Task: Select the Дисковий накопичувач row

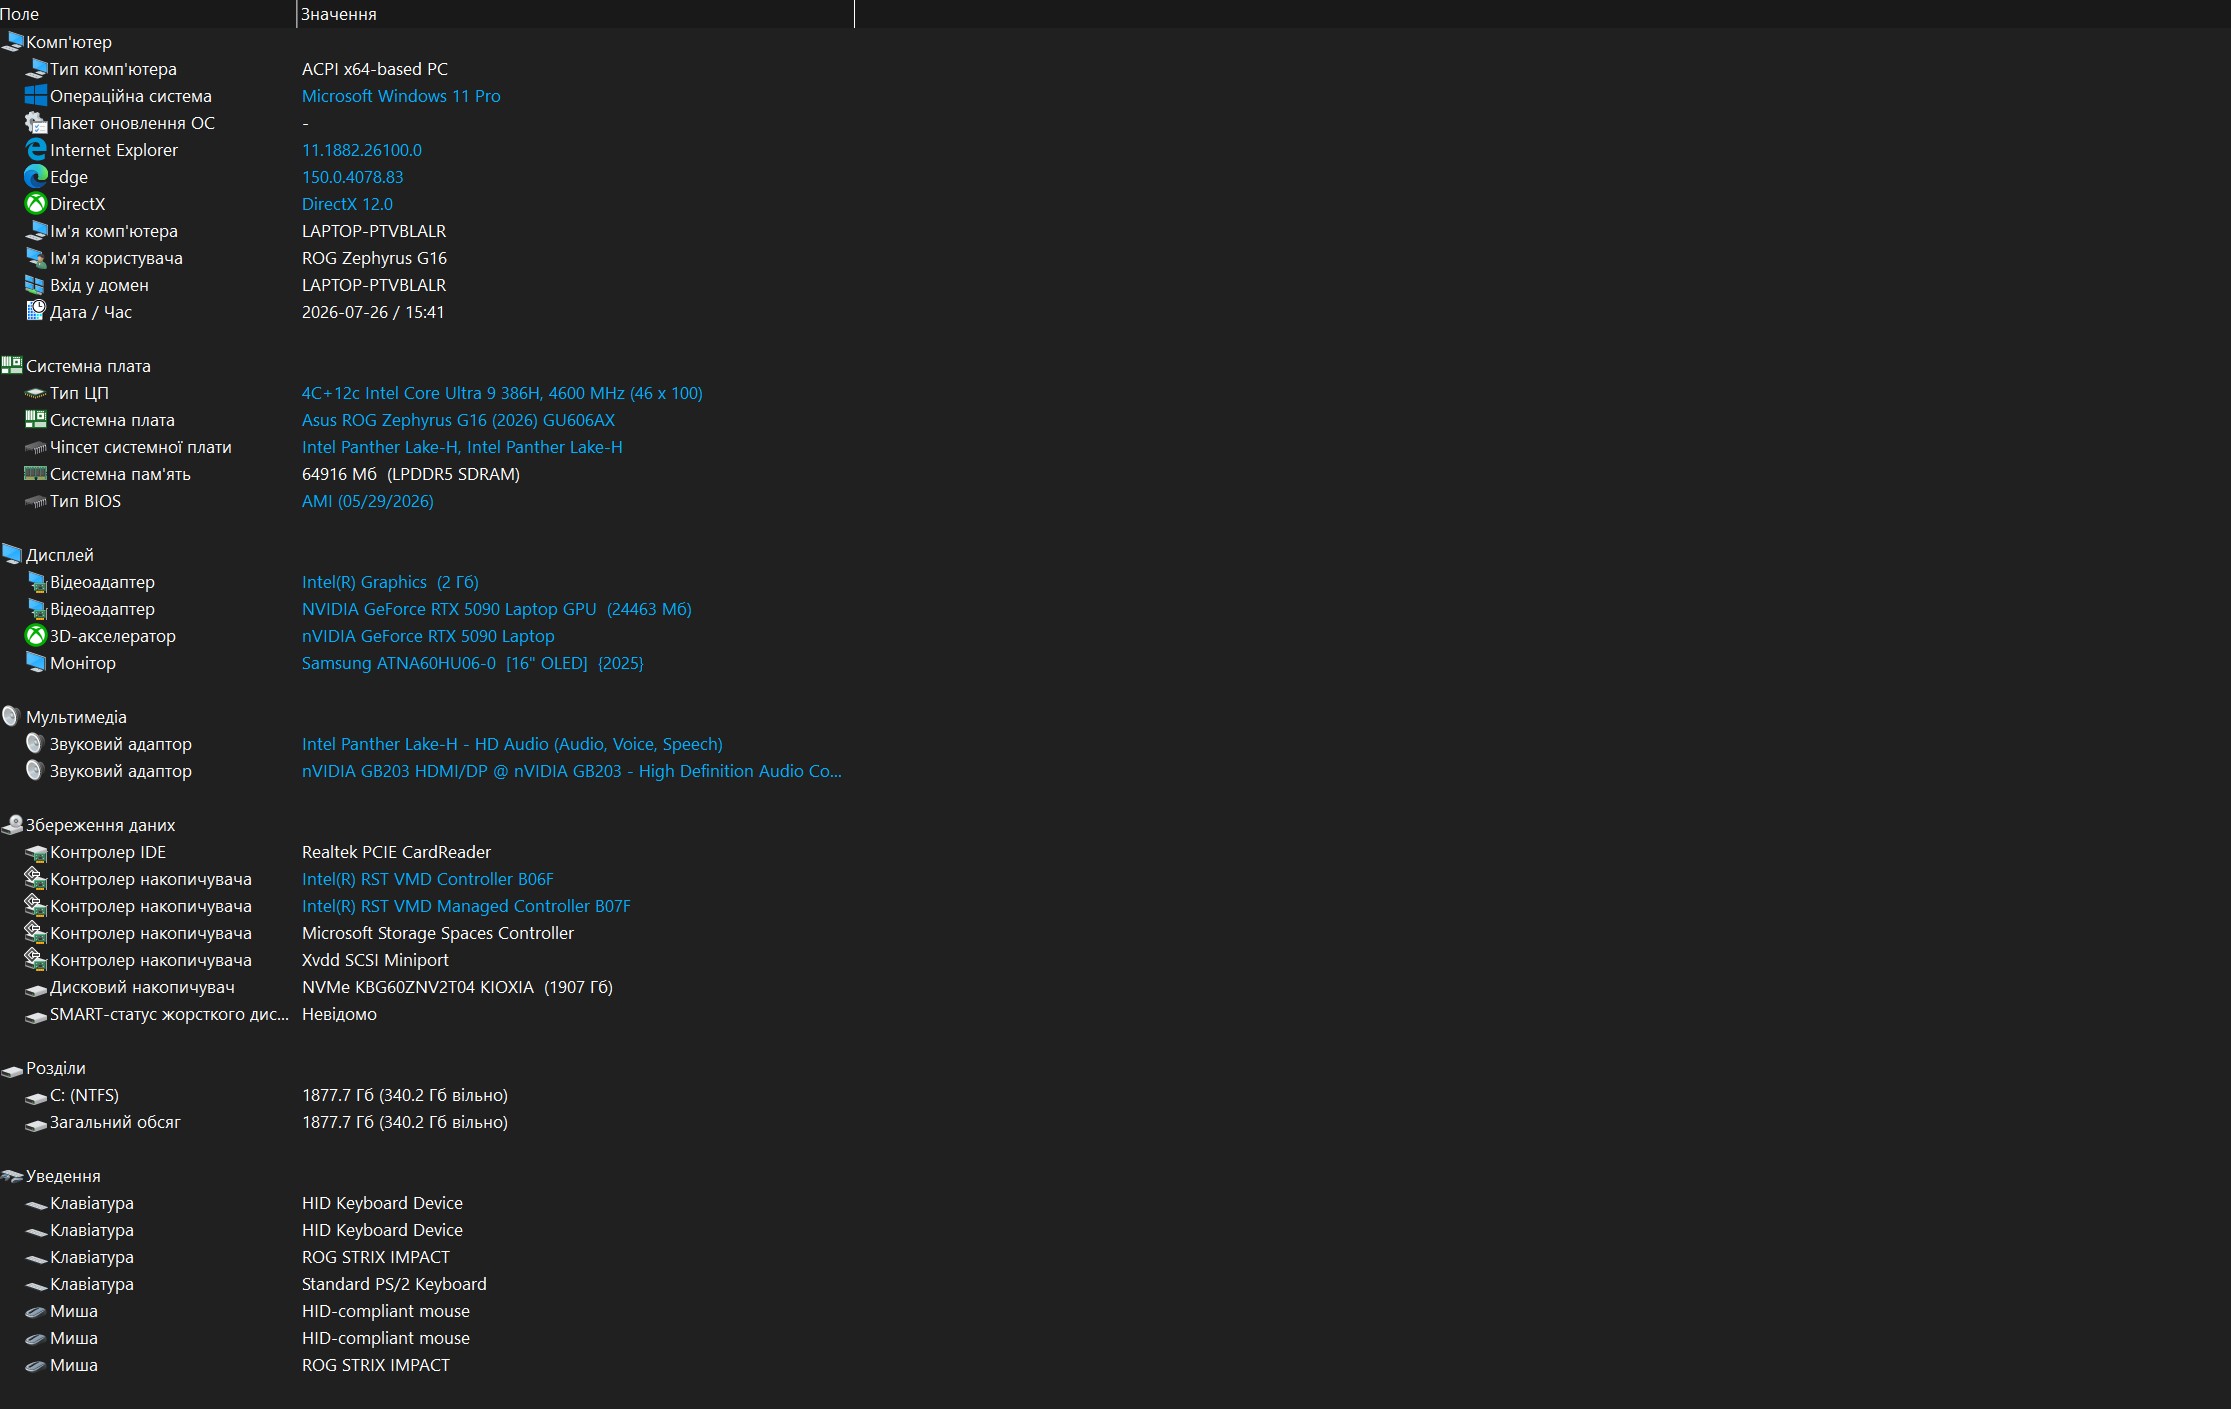Action: pyautogui.click(x=427, y=987)
